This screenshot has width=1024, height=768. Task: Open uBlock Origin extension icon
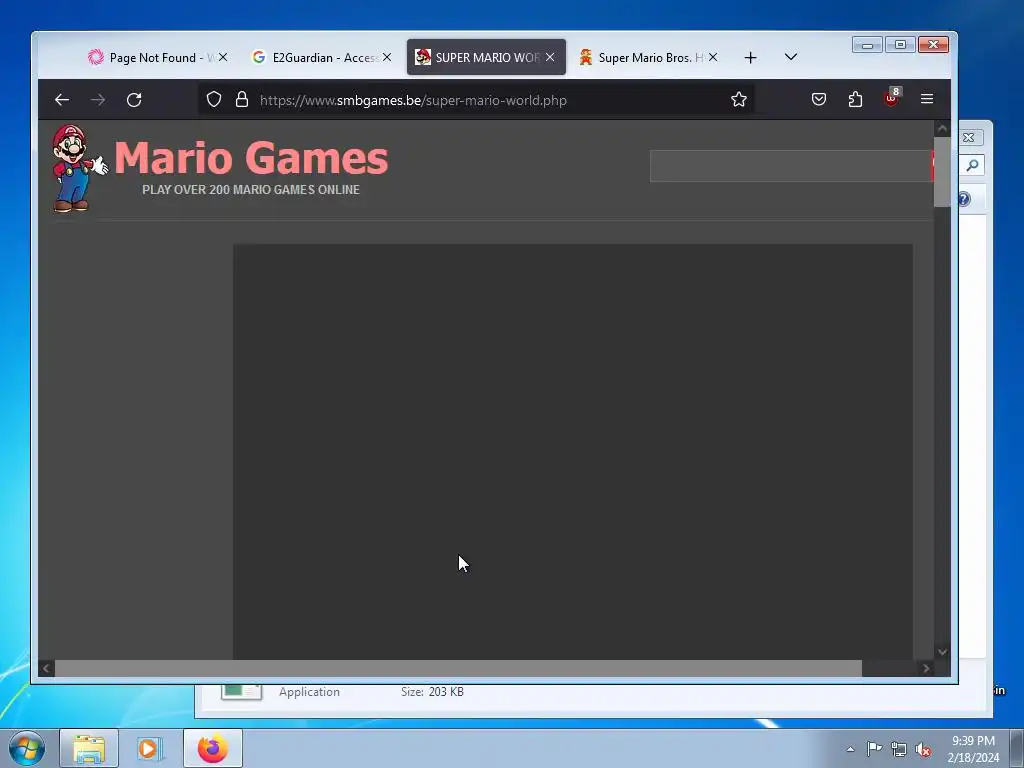click(891, 98)
